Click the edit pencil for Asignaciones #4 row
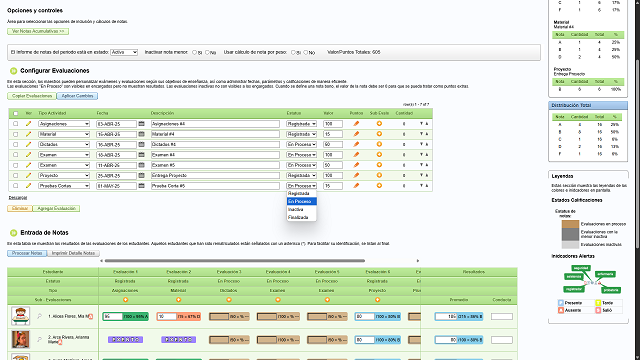Viewport: 640px width, 360px height. pyautogui.click(x=28, y=124)
